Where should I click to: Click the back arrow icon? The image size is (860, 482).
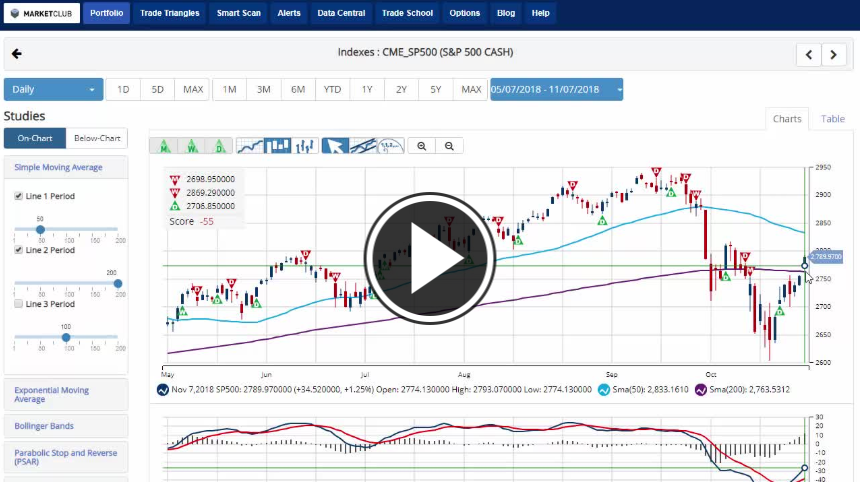pos(16,54)
